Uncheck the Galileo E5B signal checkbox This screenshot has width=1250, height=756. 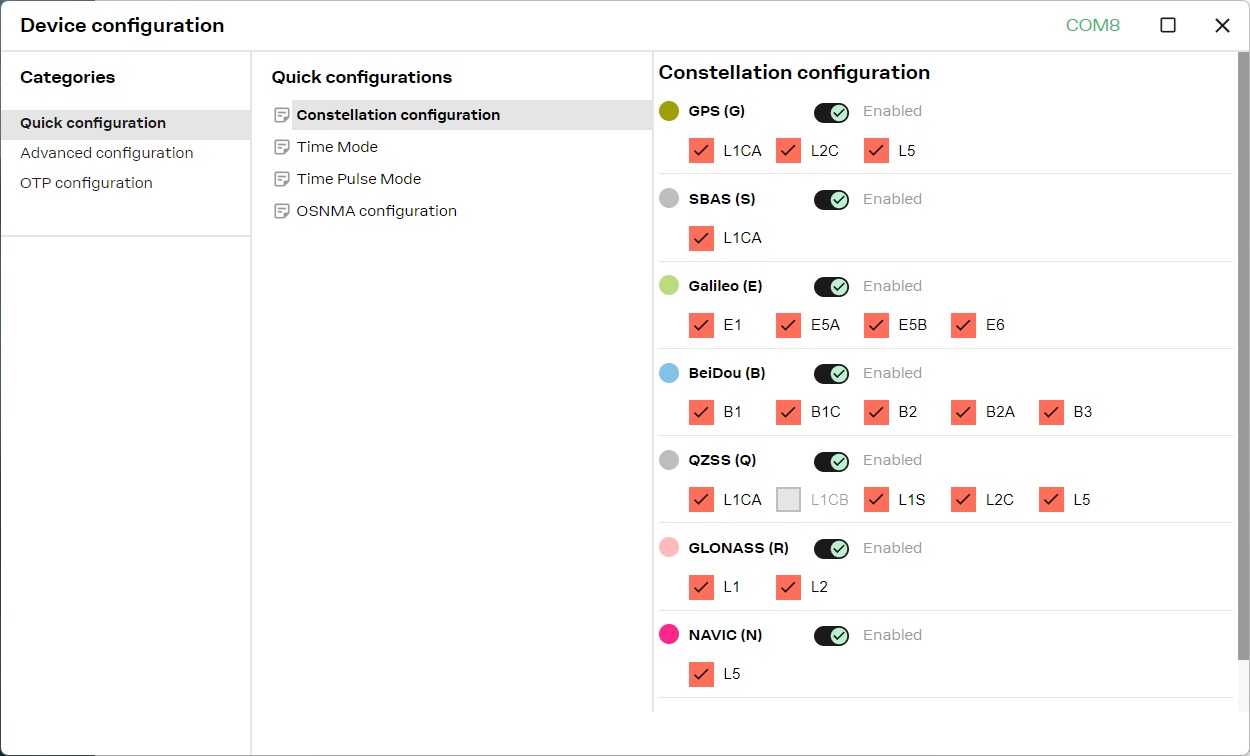876,325
